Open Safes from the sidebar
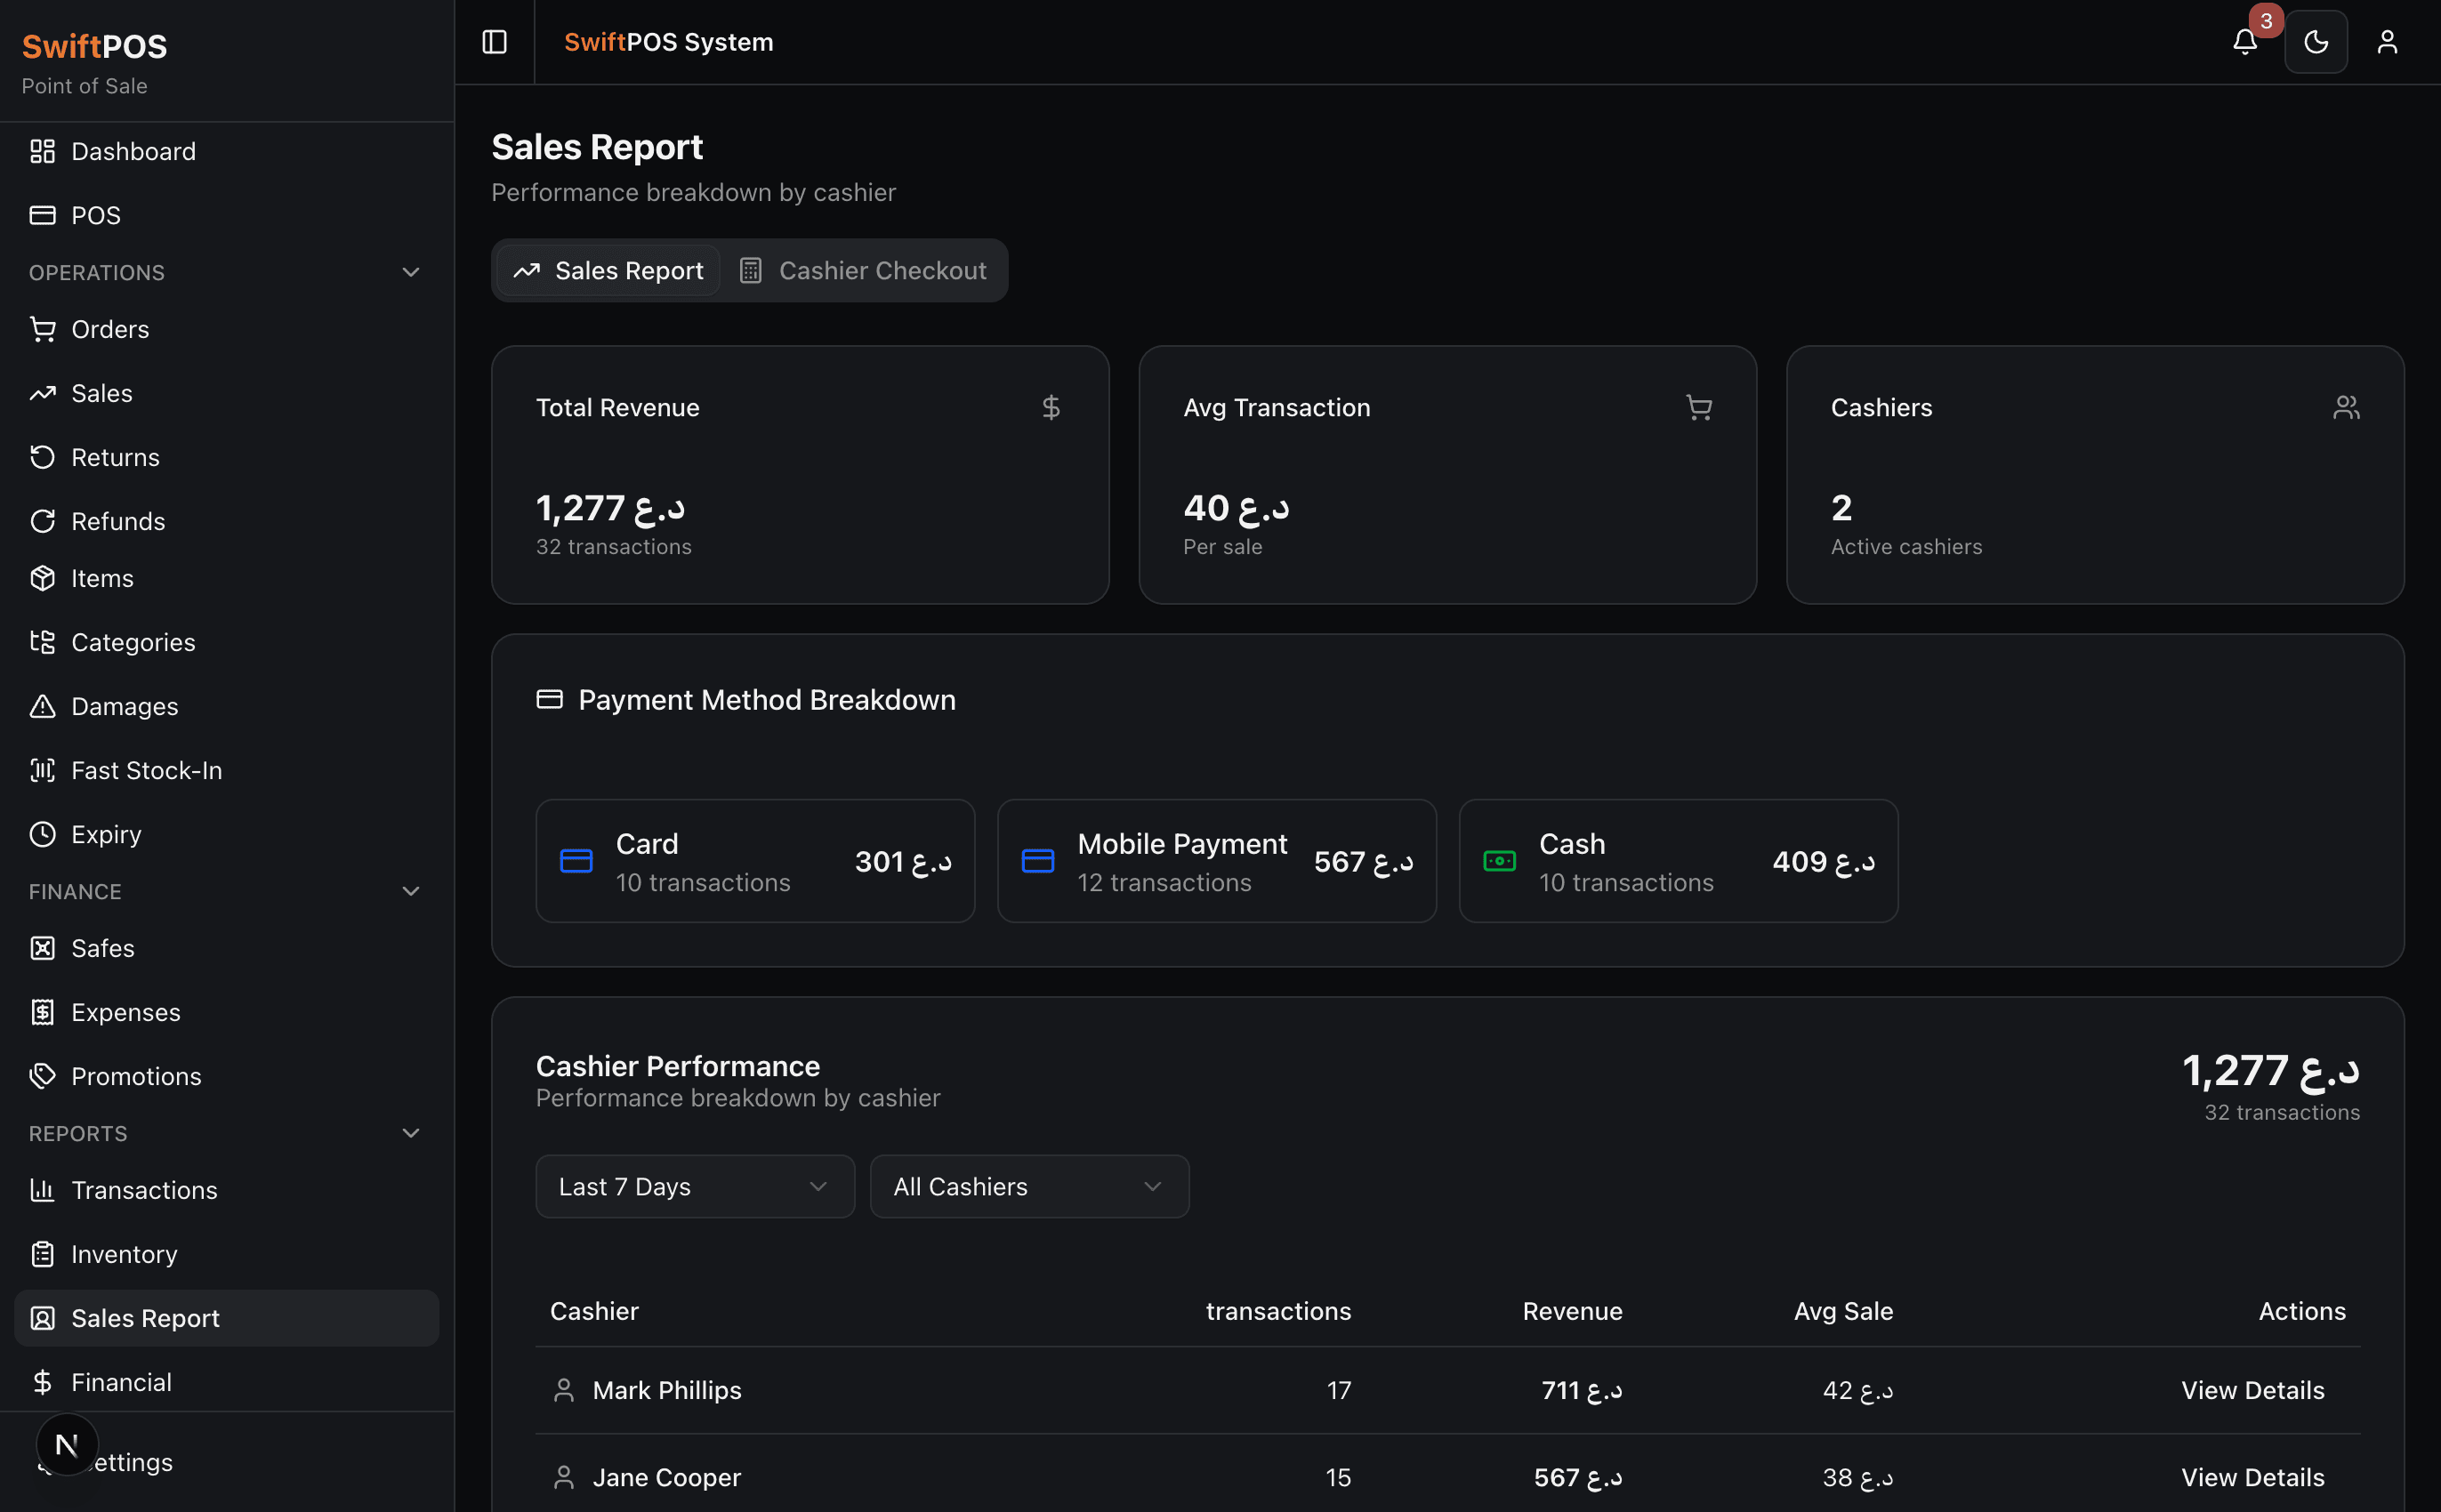 pos(102,948)
